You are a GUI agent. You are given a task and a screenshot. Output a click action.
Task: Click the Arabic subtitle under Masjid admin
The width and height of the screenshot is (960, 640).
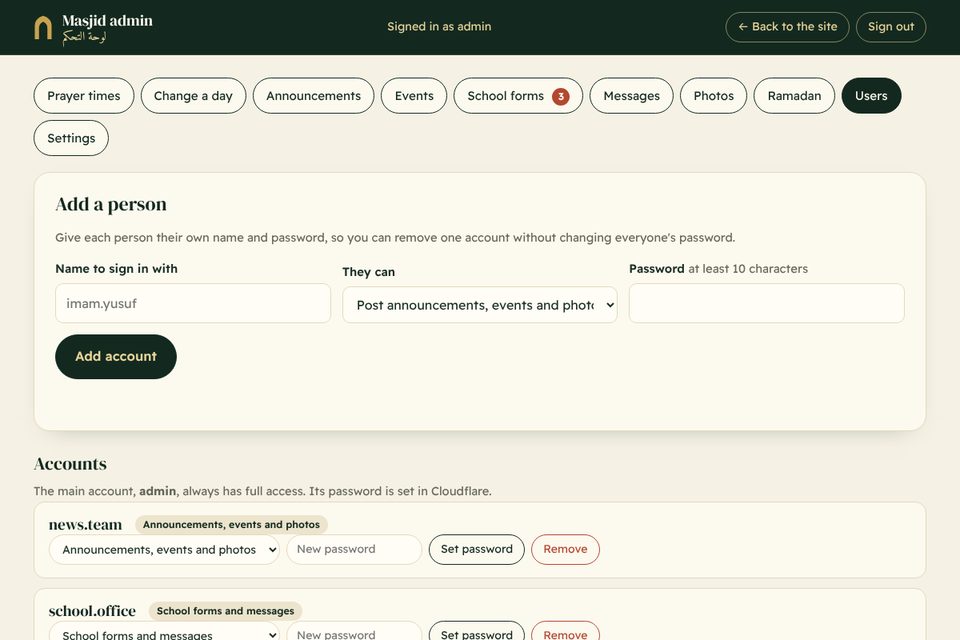click(x=84, y=37)
